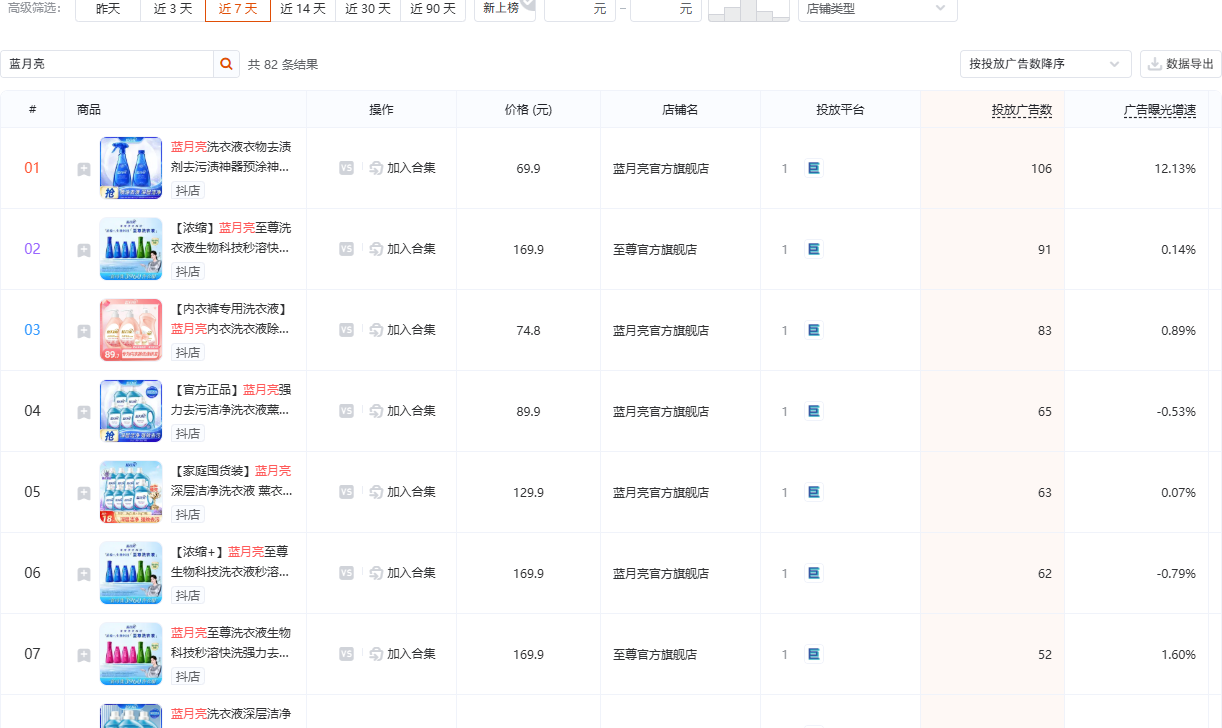Click 加入合集 in row 04
Screen dimensions: 1222x728
(x=402, y=411)
